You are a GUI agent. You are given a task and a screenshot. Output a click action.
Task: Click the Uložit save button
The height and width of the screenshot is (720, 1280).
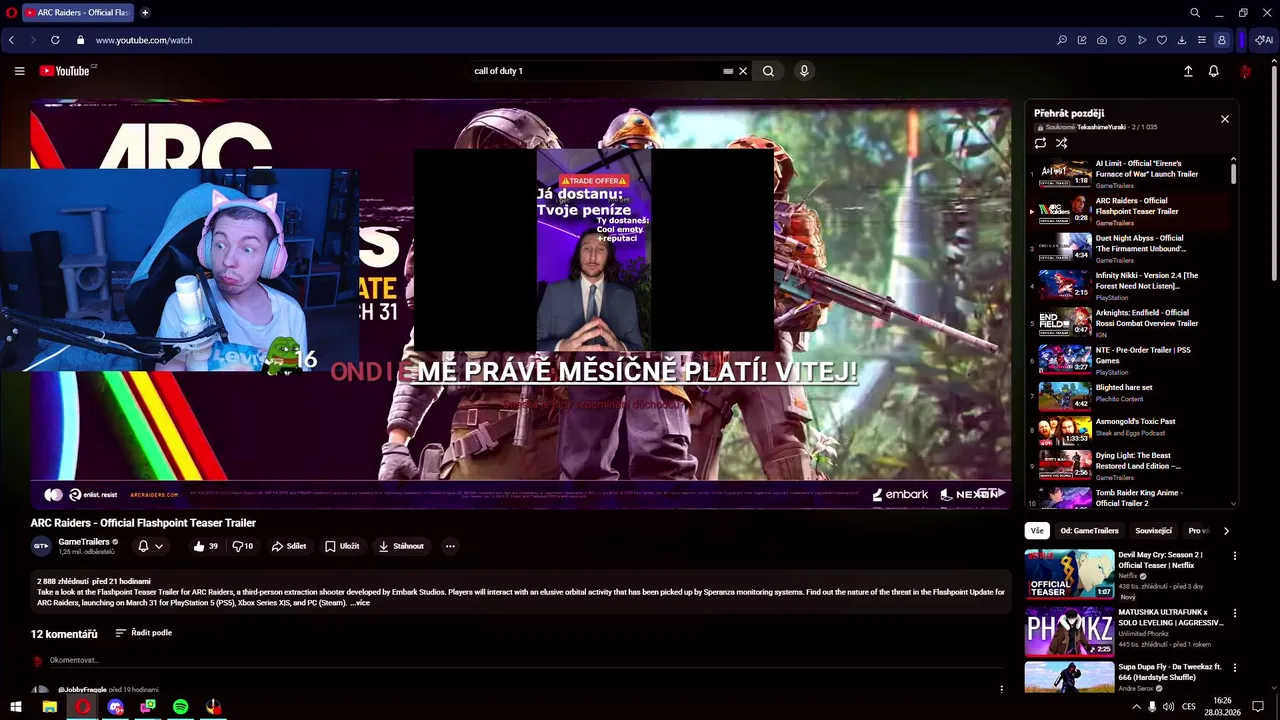[342, 546]
